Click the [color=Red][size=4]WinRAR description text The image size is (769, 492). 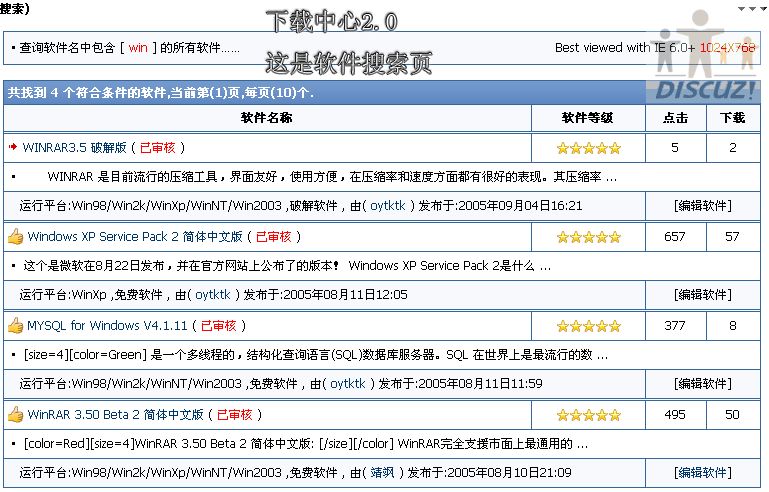pos(306,444)
